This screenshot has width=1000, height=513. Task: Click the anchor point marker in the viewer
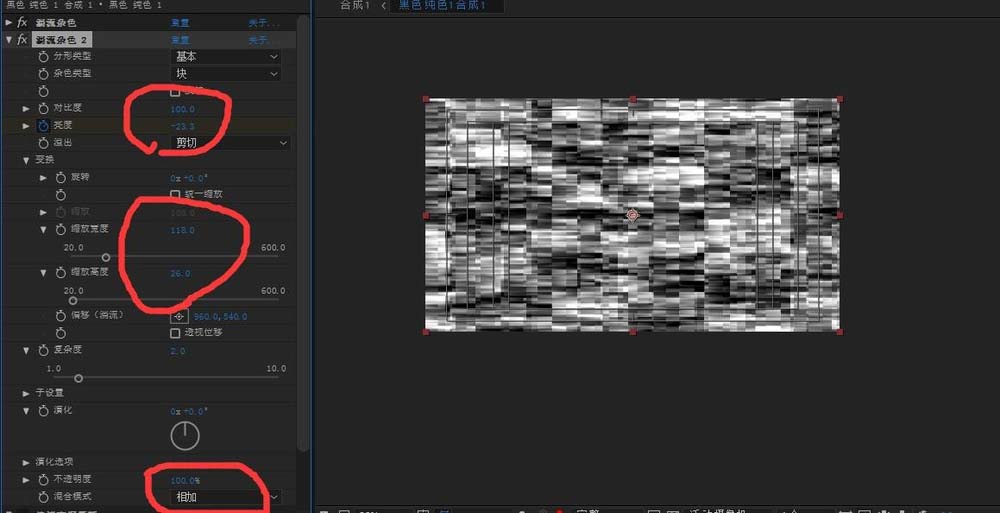click(x=632, y=216)
